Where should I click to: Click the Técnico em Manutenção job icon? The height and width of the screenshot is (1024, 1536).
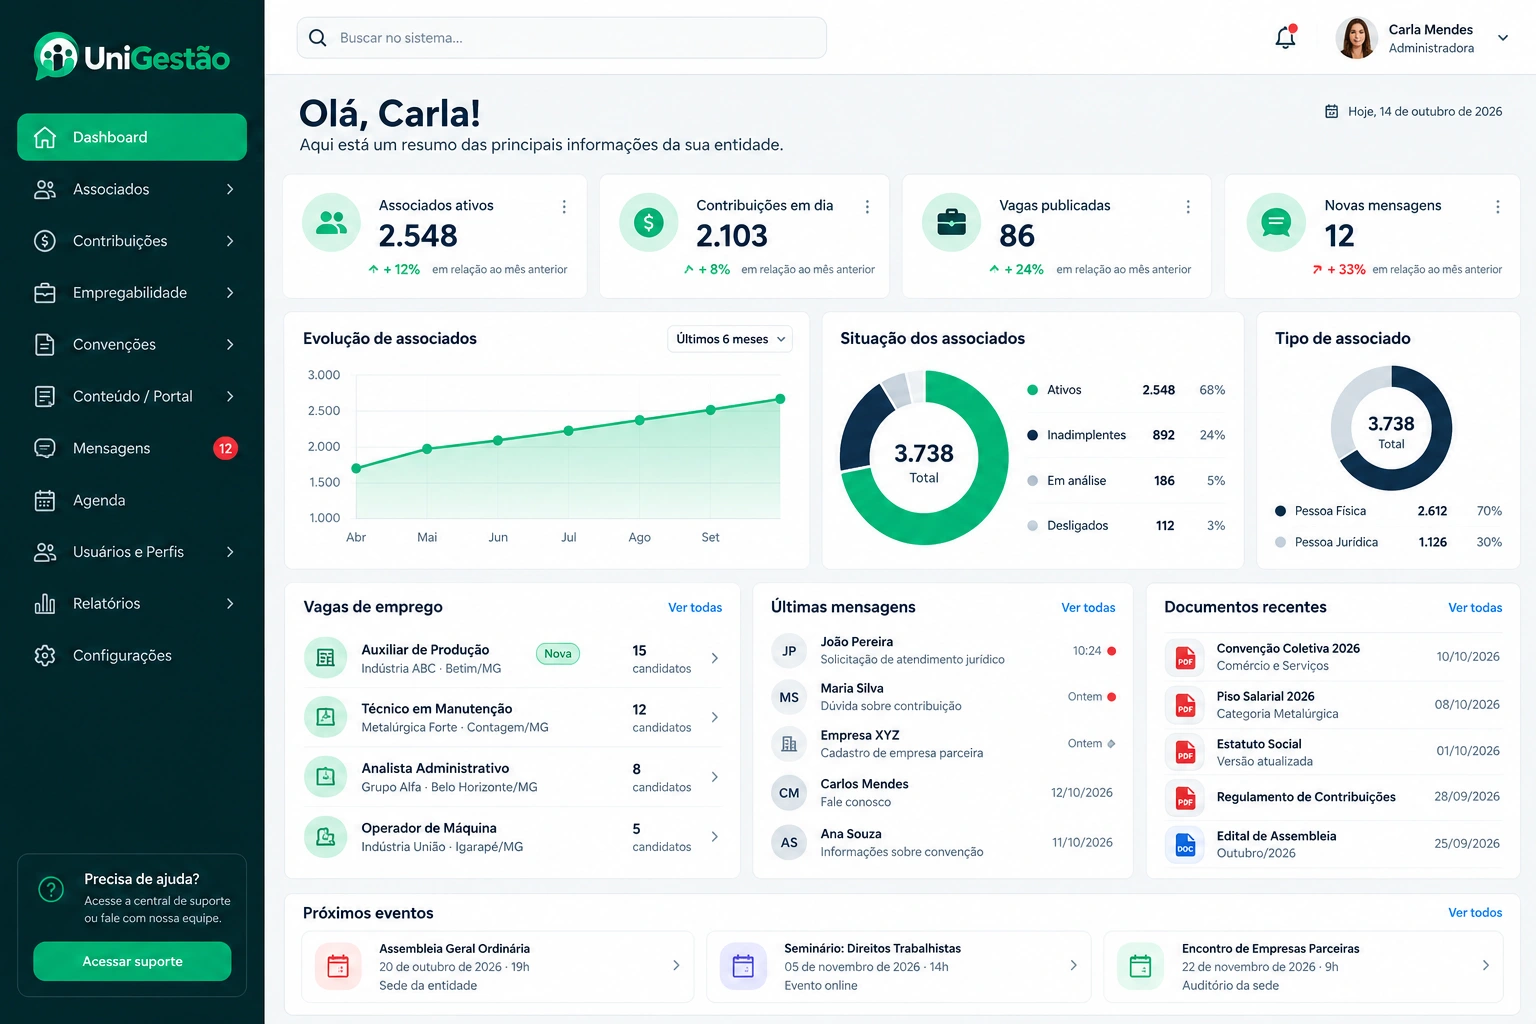coord(325,717)
